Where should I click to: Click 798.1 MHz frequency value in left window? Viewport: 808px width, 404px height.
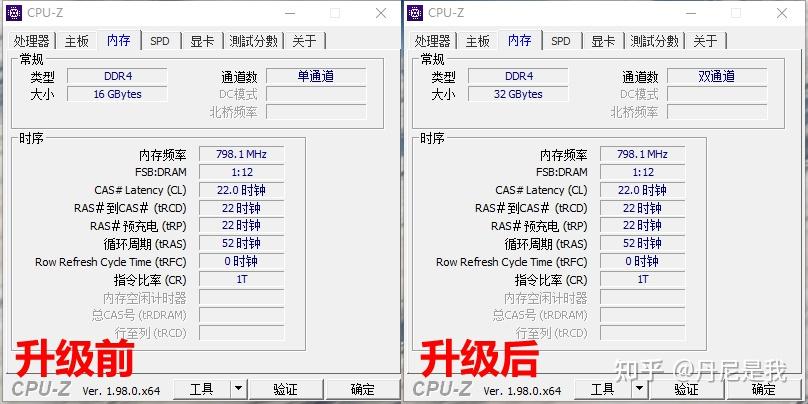(x=242, y=154)
